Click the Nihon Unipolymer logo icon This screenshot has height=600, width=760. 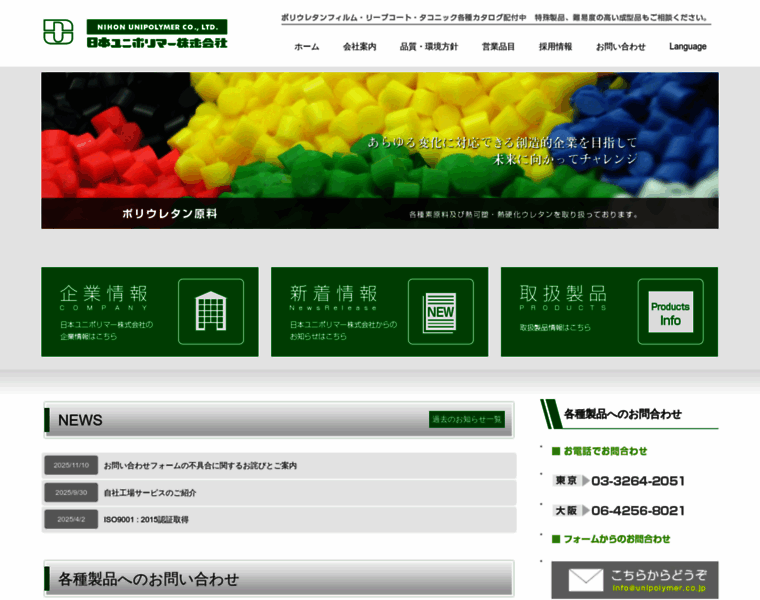[x=58, y=32]
